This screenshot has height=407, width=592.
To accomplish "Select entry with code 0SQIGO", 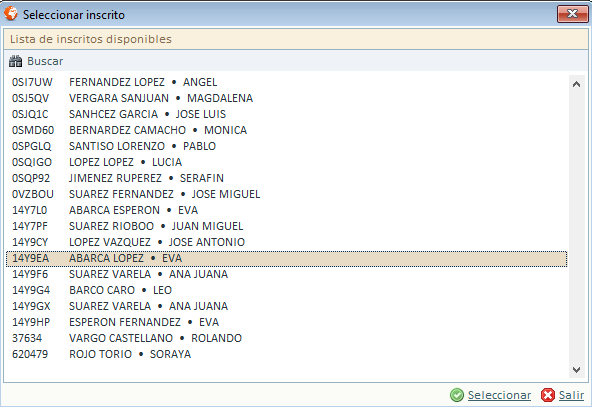I will [287, 162].
